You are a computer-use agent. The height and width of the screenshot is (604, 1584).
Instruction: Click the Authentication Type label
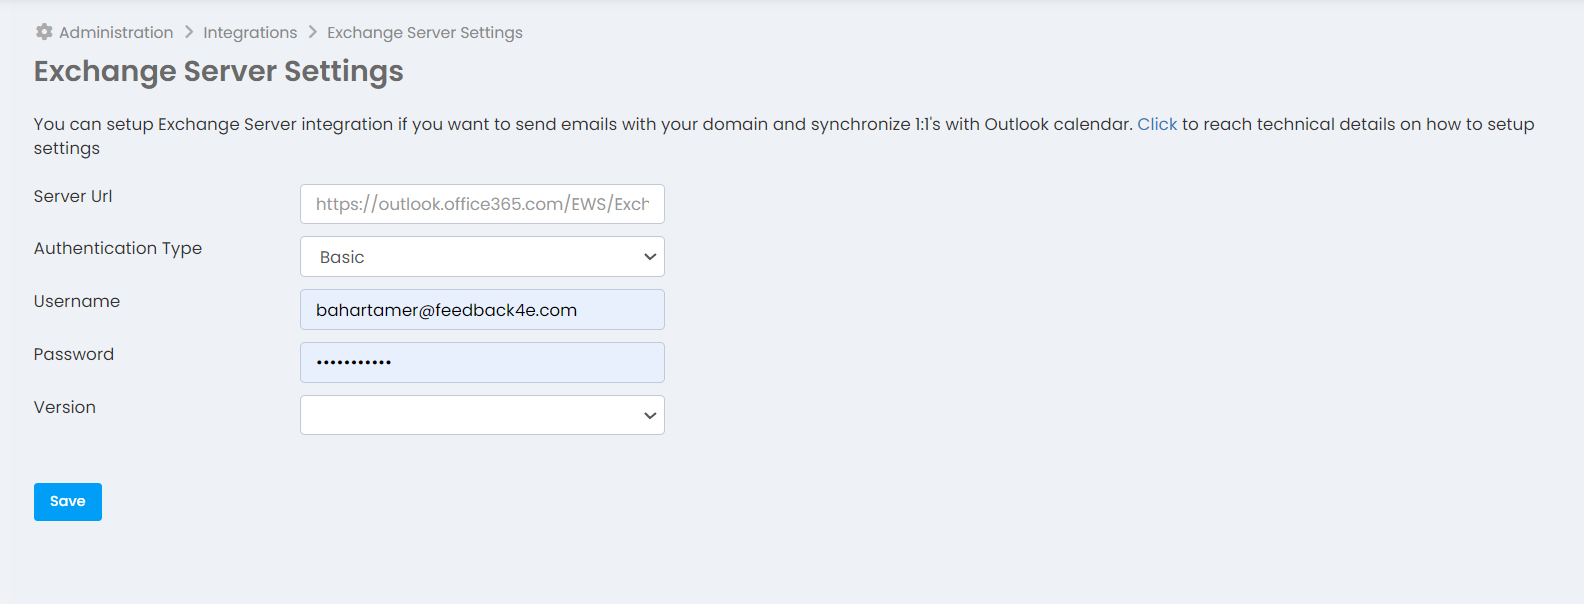coord(118,248)
